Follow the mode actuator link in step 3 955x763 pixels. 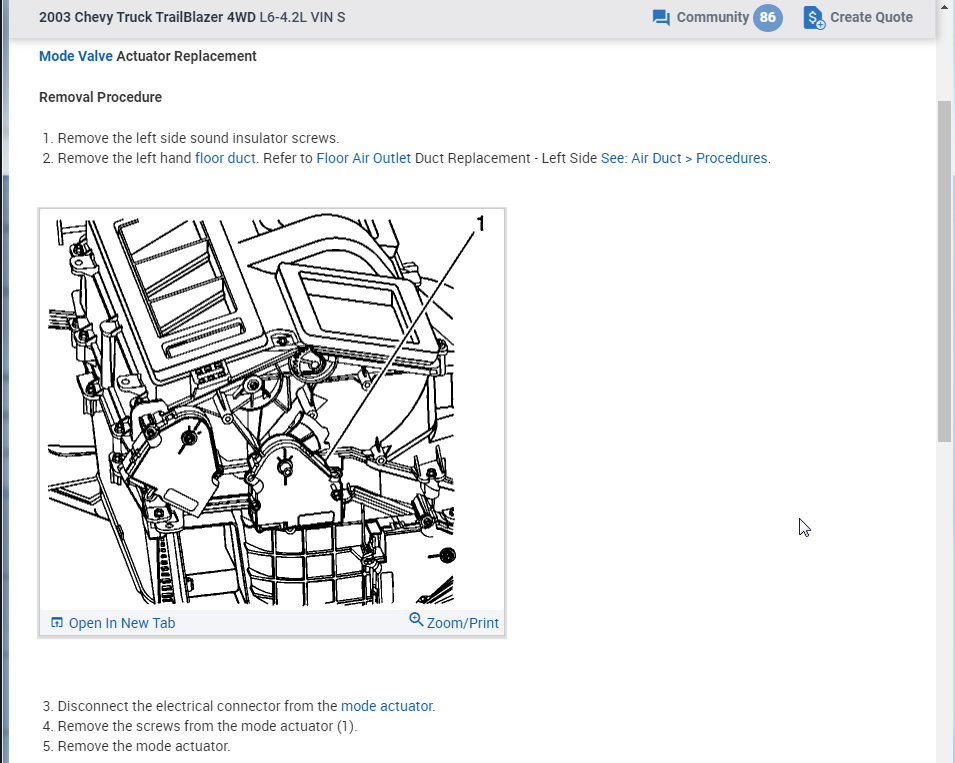(387, 706)
